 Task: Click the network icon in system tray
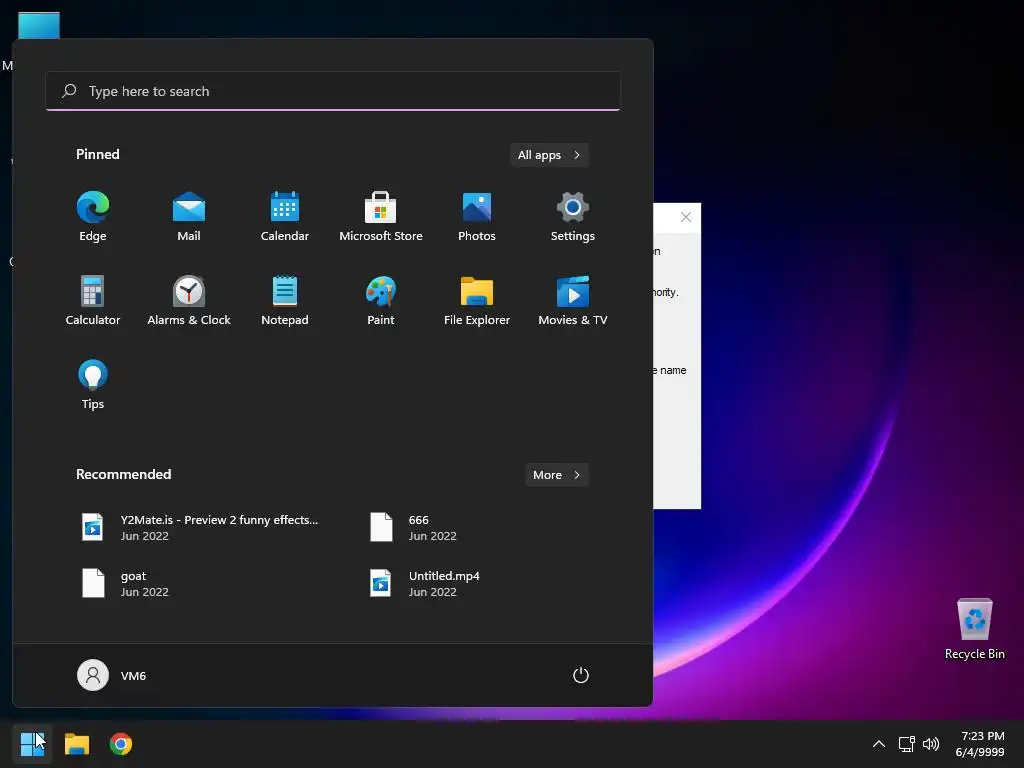[906, 744]
